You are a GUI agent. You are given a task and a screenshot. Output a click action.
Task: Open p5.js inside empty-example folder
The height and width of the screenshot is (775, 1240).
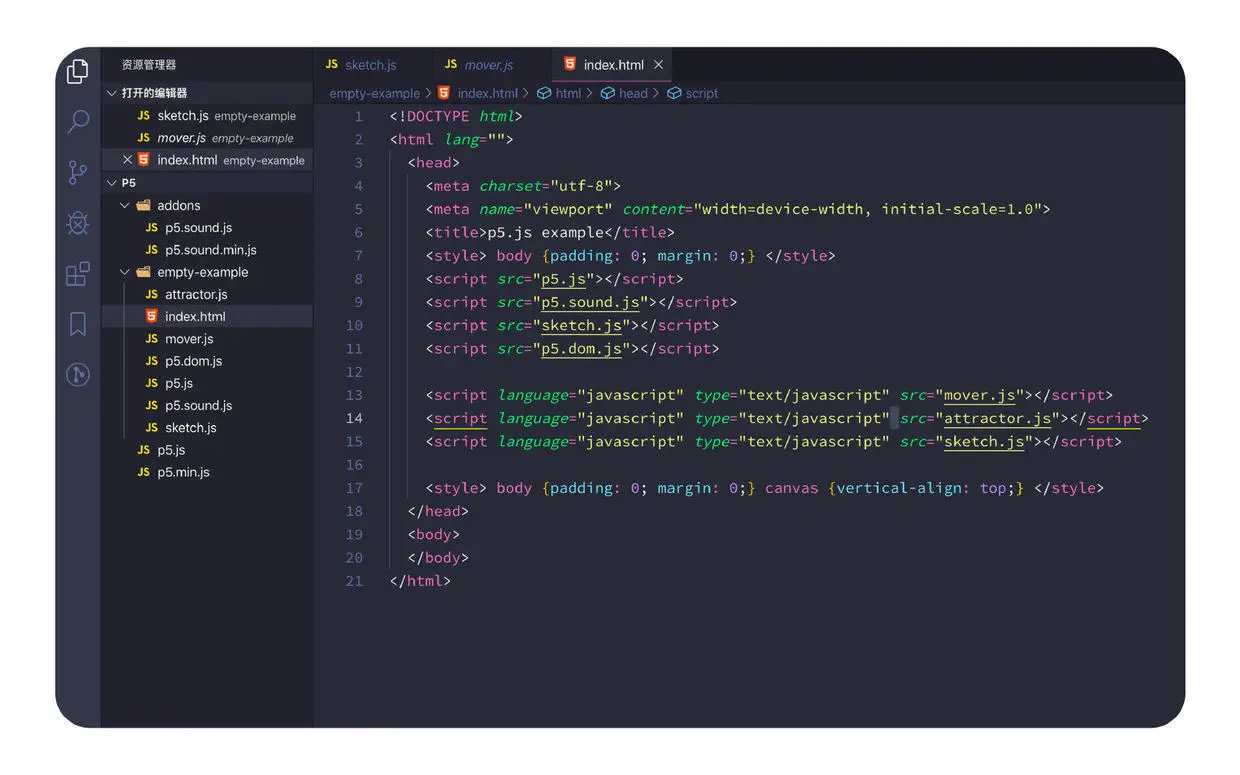pos(209,383)
